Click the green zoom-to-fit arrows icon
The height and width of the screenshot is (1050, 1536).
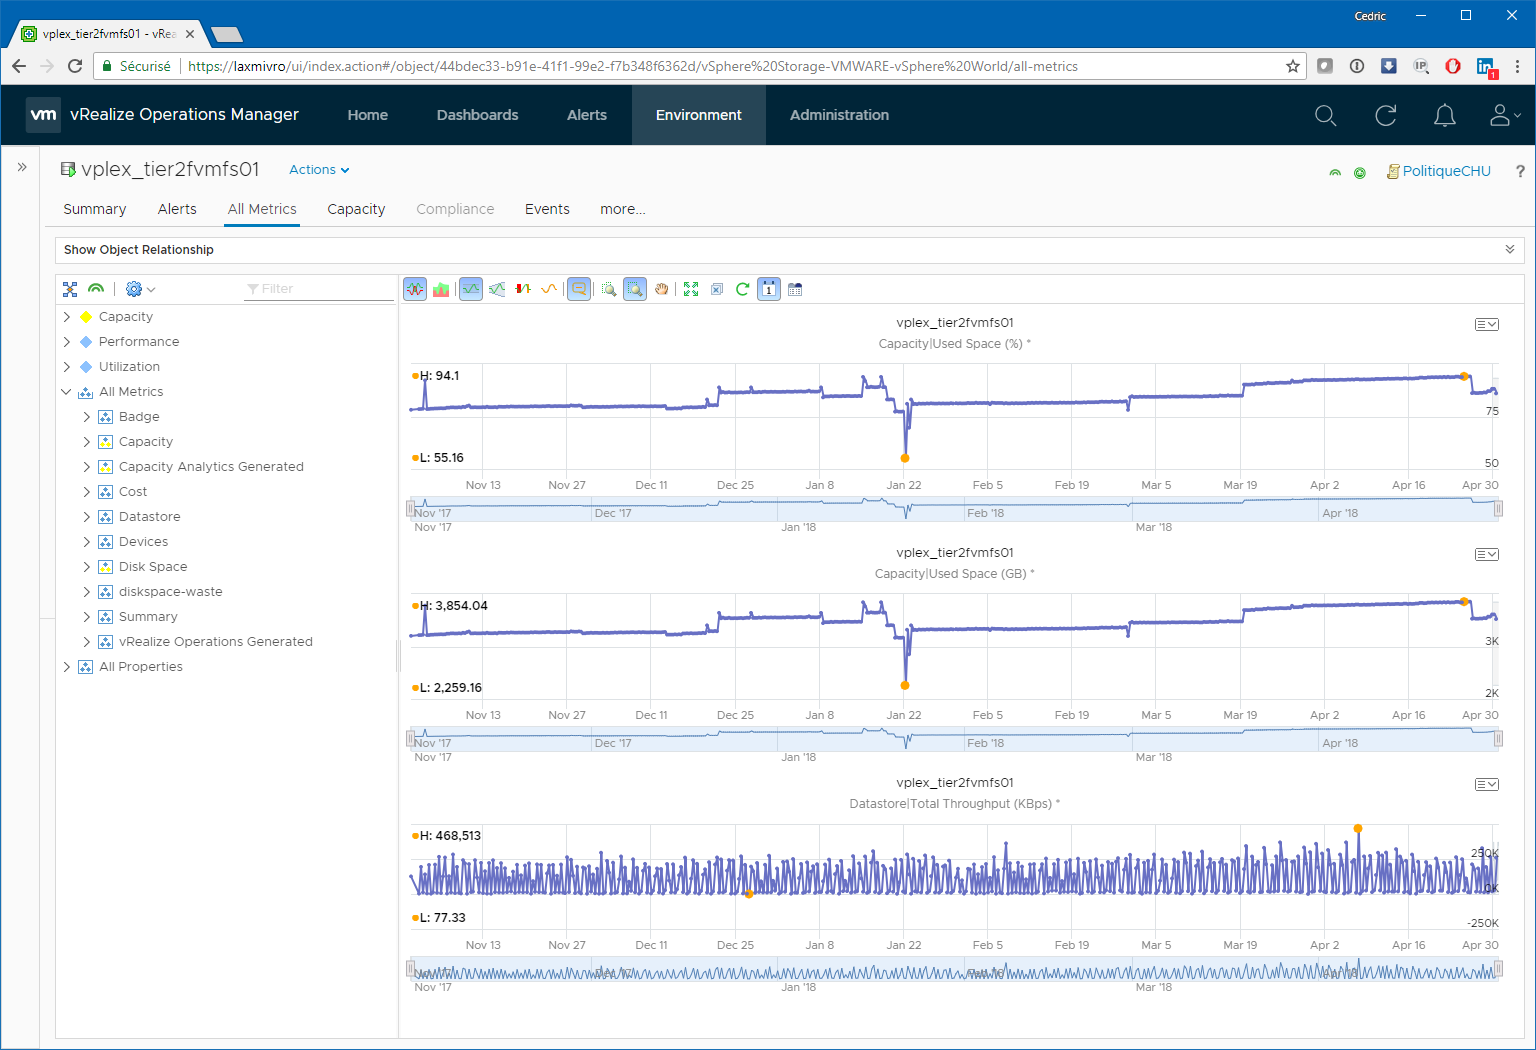tap(690, 289)
